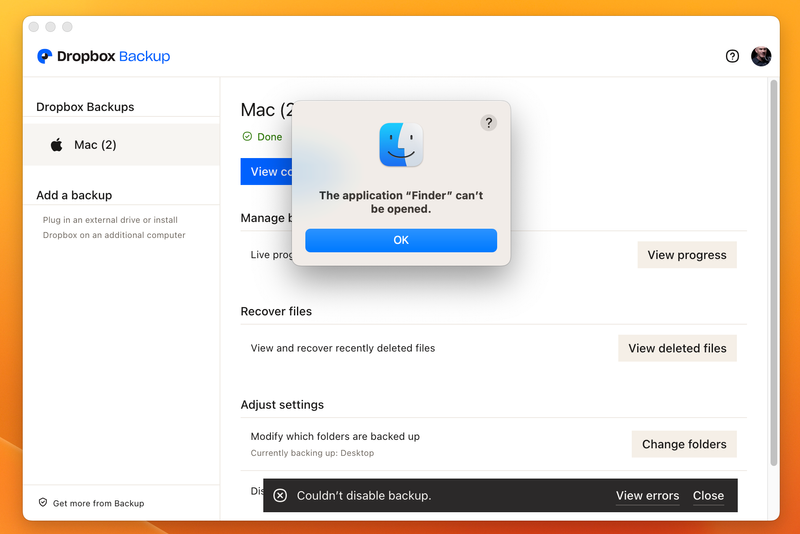Close the Couldn't disable backup notification
The height and width of the screenshot is (534, 800).
pyautogui.click(x=708, y=496)
